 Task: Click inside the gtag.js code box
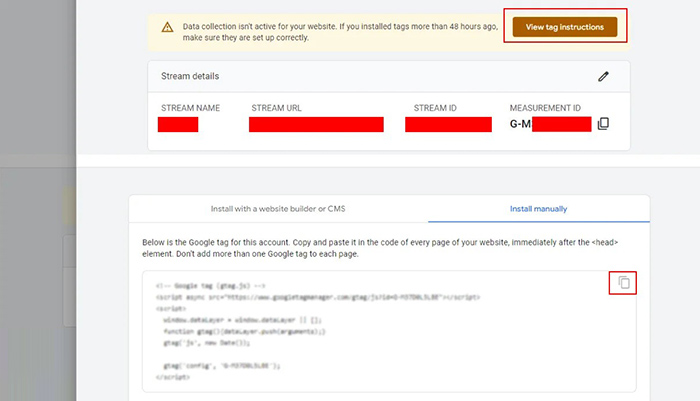pyautogui.click(x=389, y=331)
